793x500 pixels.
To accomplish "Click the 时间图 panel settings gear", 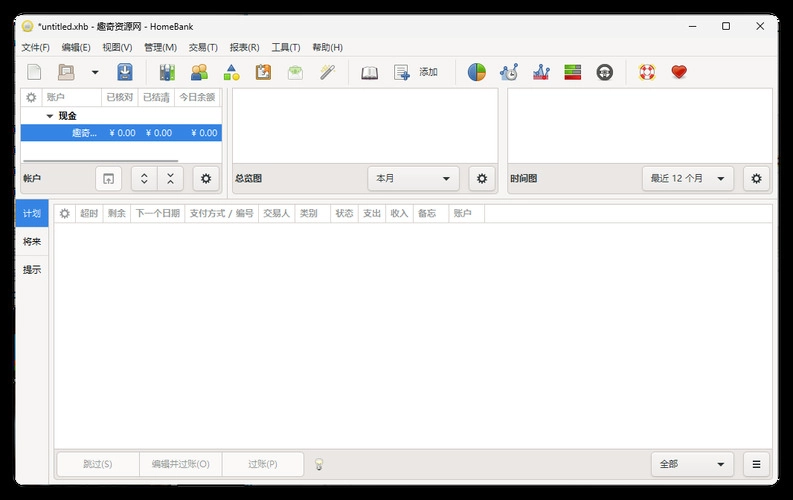I will point(756,178).
